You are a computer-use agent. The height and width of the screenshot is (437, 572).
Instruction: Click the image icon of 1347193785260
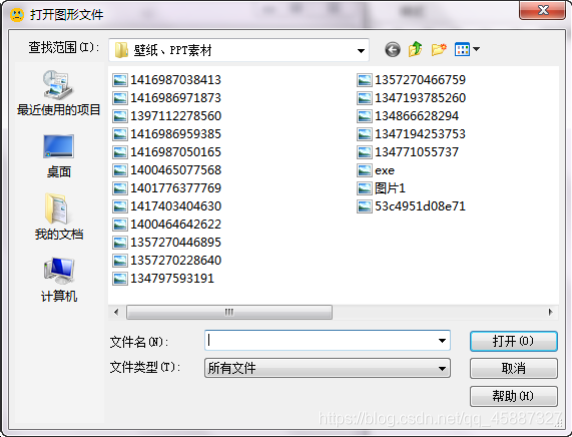[364, 98]
